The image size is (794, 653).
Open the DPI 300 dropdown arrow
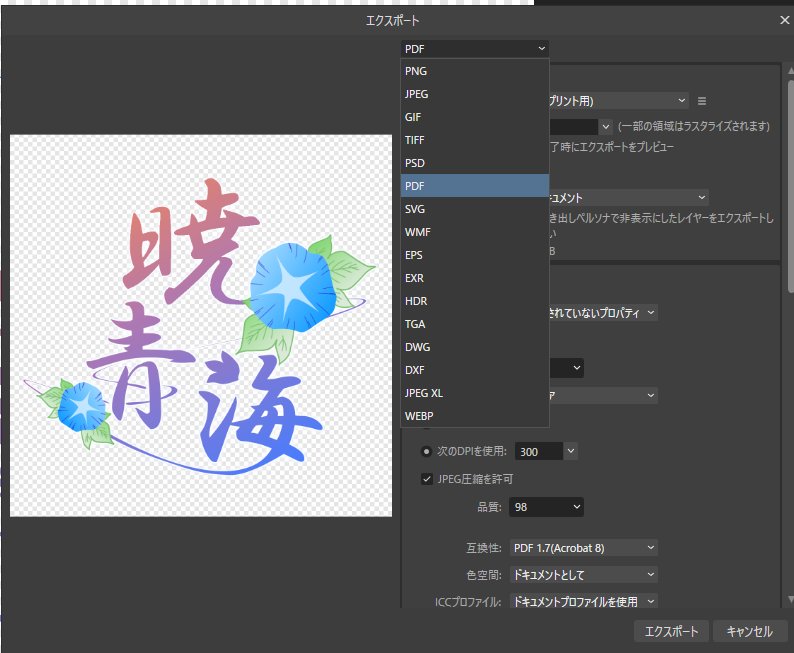coord(570,451)
